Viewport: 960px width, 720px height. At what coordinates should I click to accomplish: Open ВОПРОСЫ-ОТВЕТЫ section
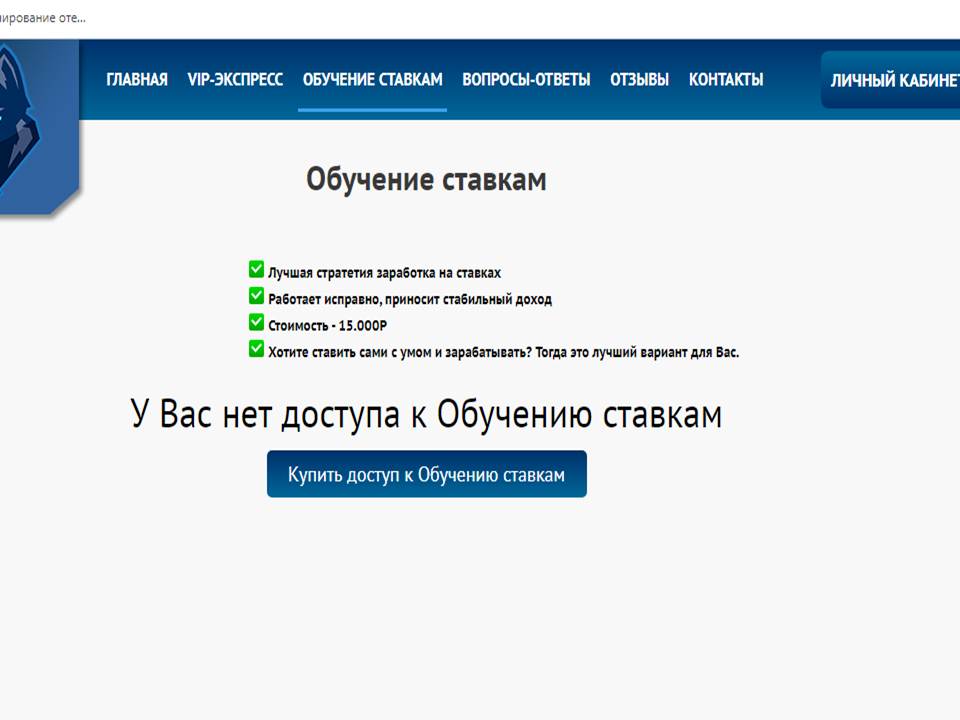(x=526, y=80)
